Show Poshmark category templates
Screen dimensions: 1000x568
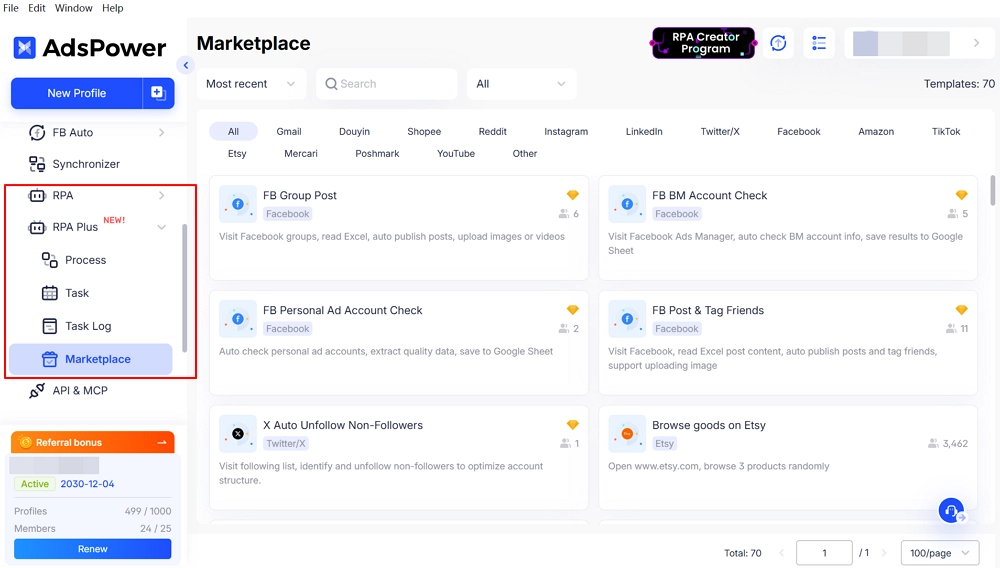[x=377, y=154]
